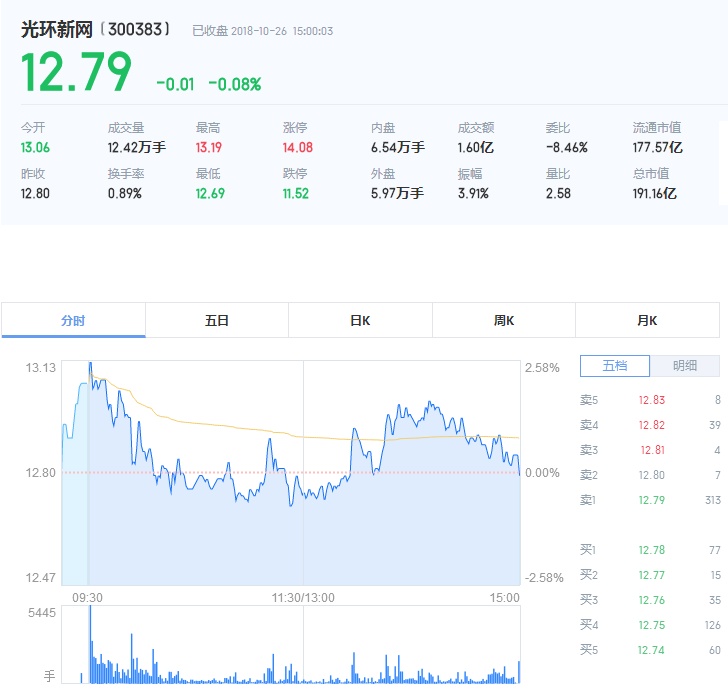Viewport: 728px width, 691px height.
Task: Open the 月K chart tab
Action: (x=647, y=320)
